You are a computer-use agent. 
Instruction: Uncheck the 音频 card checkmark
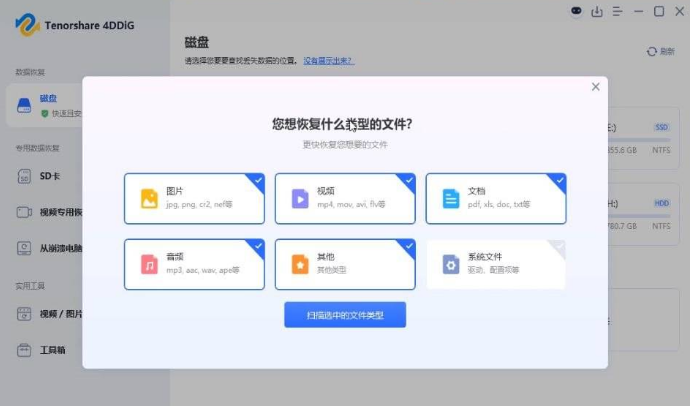click(257, 246)
